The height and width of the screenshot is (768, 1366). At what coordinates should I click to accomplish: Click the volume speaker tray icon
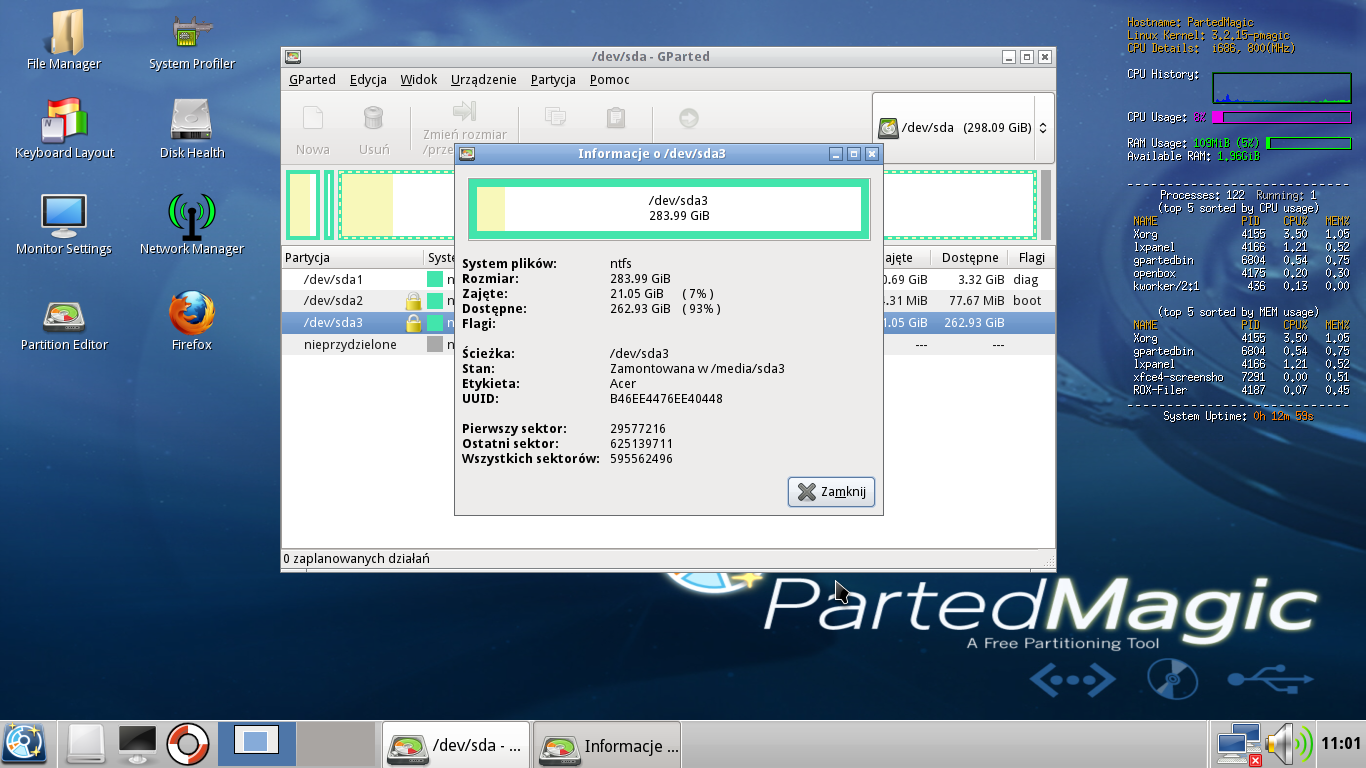pos(1288,745)
